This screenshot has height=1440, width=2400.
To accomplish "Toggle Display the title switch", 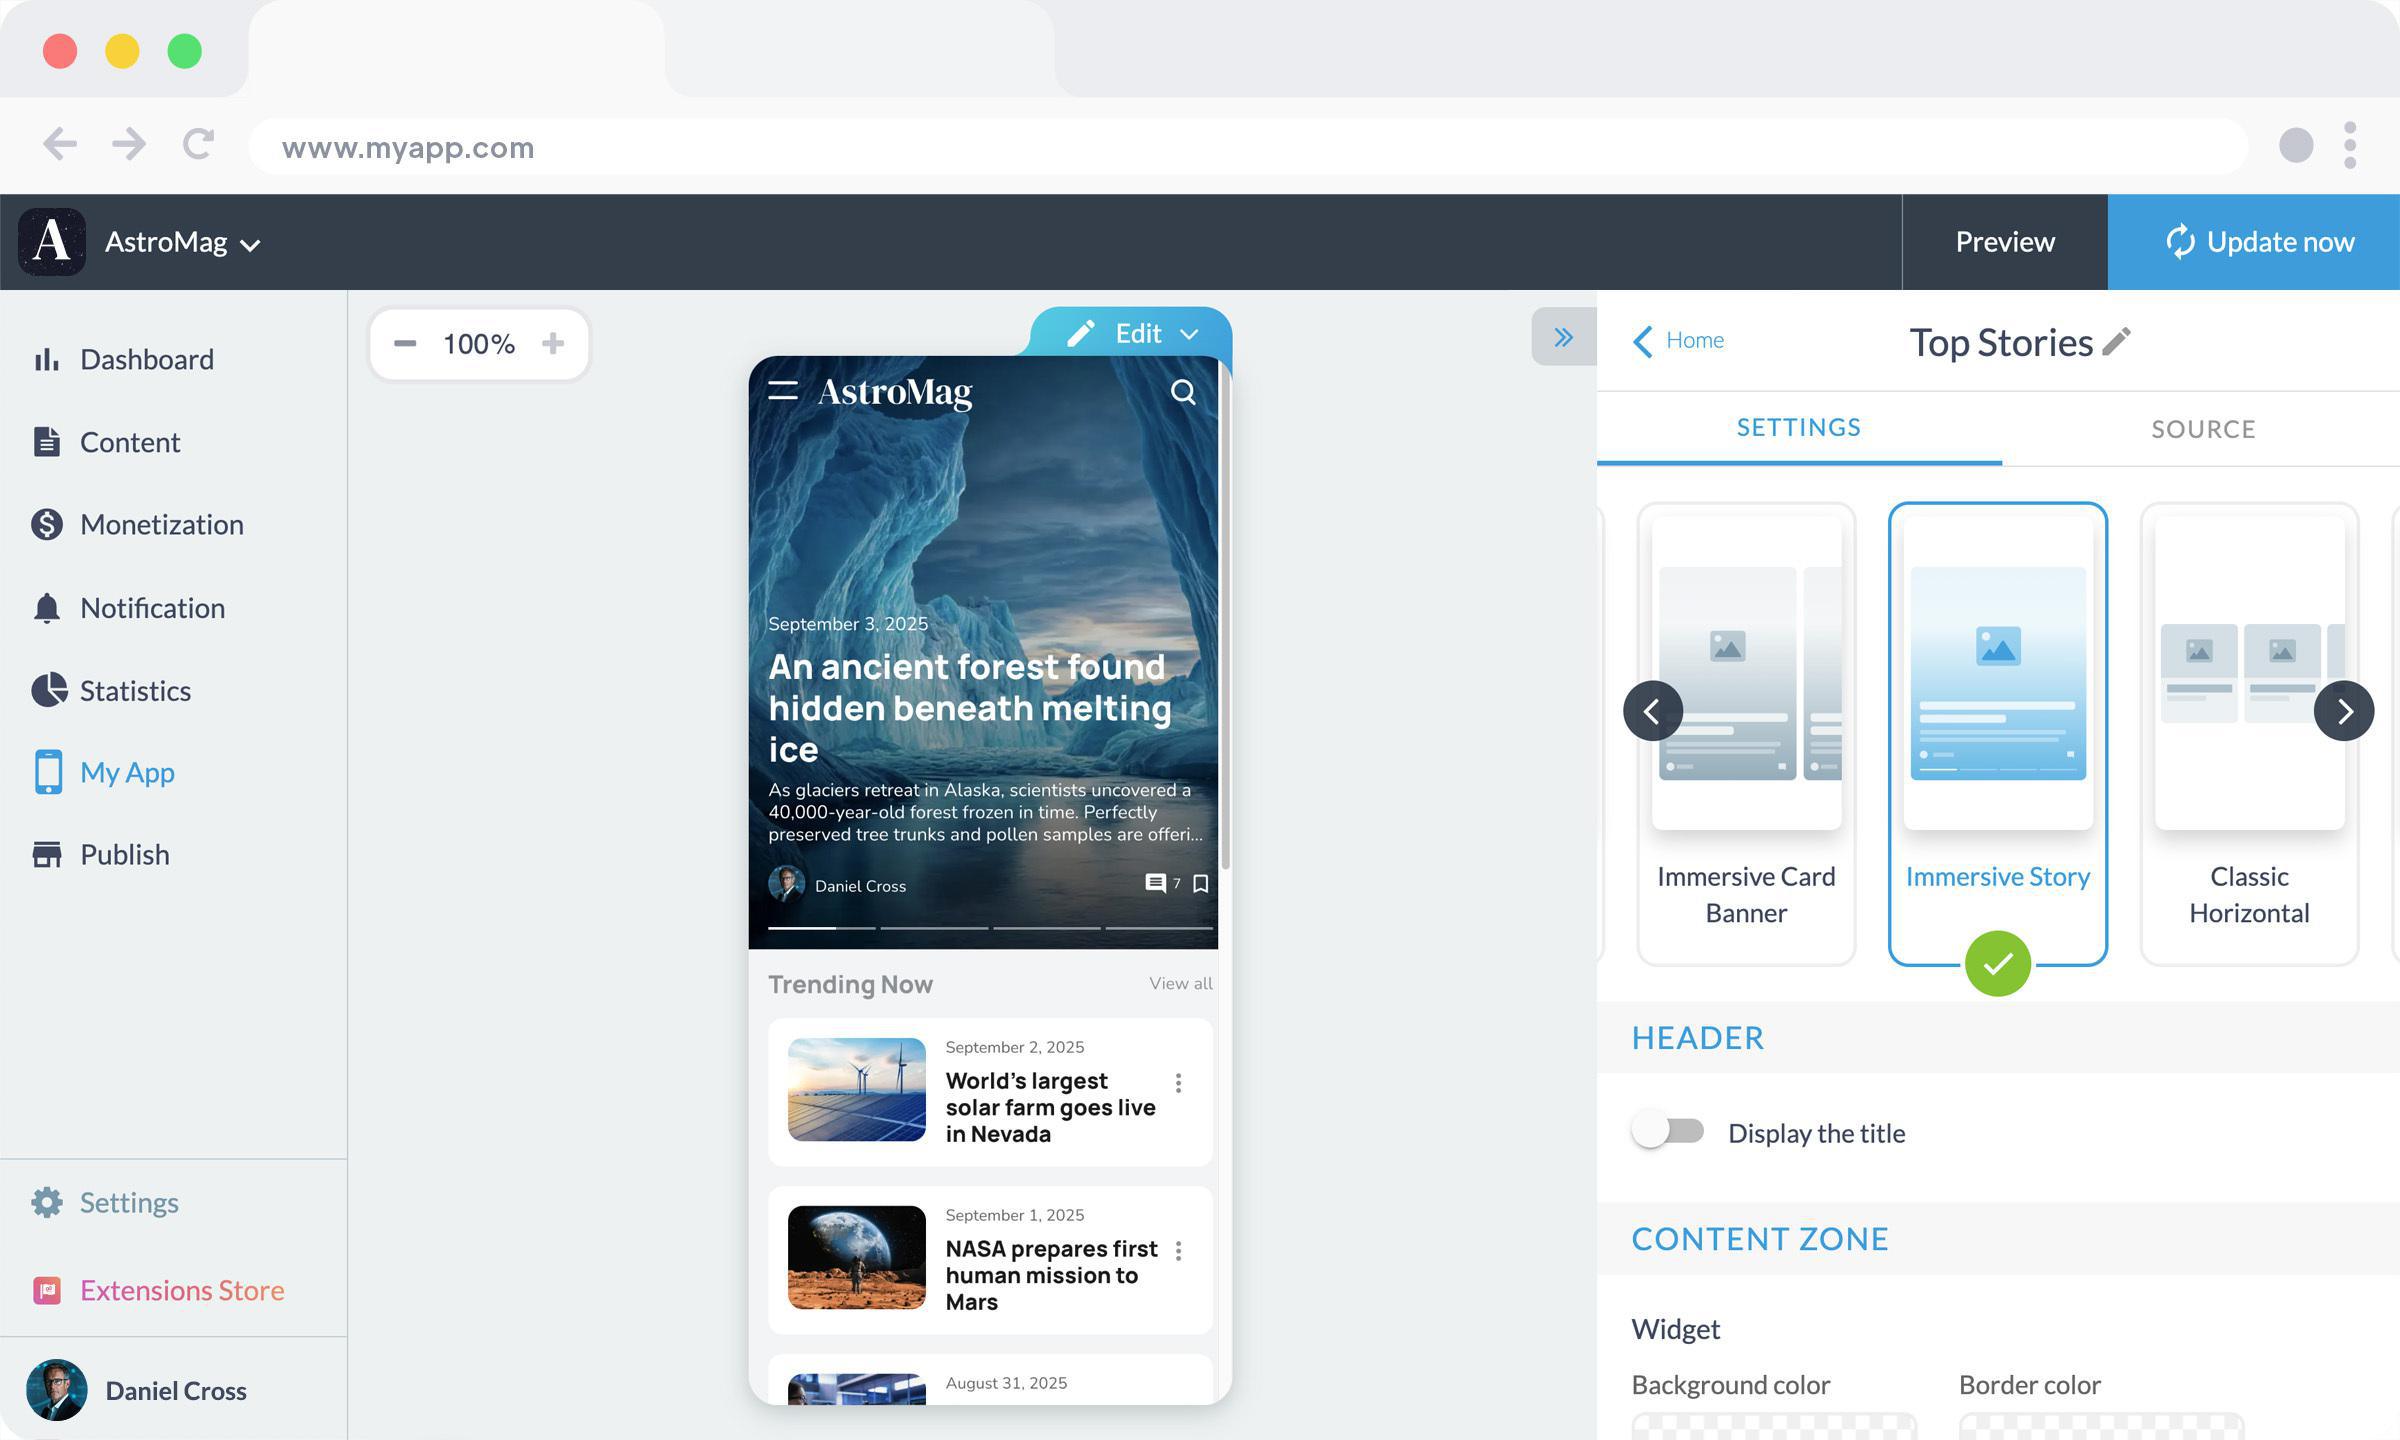I will (x=1668, y=1132).
